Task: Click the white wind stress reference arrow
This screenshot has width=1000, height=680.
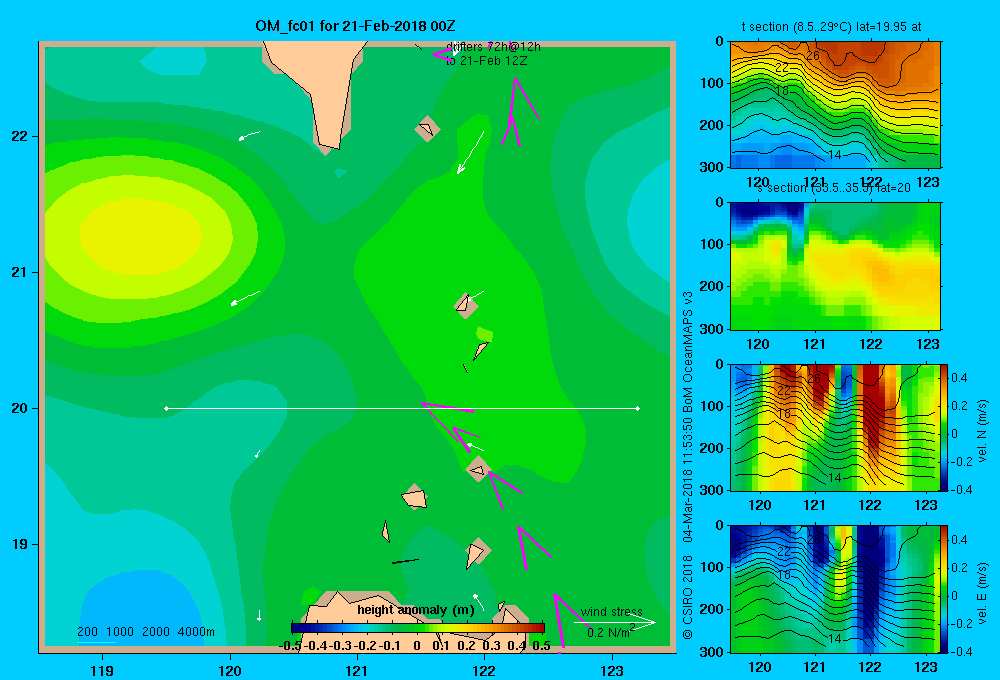Action: pos(615,622)
